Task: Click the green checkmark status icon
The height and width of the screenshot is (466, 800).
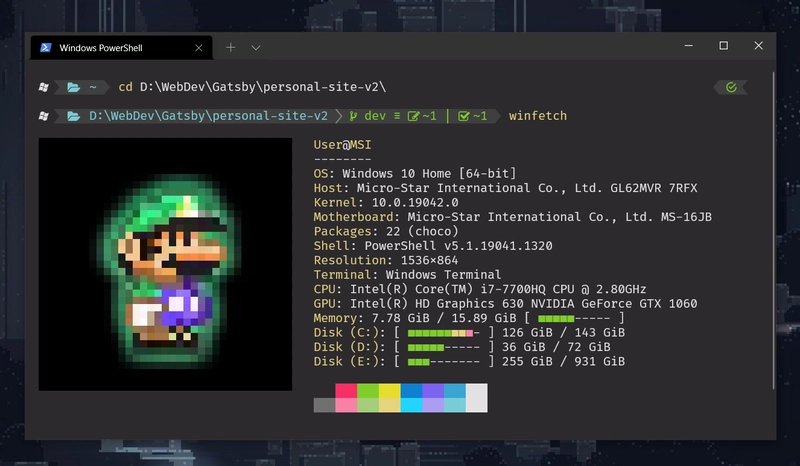Action: pyautogui.click(x=731, y=87)
